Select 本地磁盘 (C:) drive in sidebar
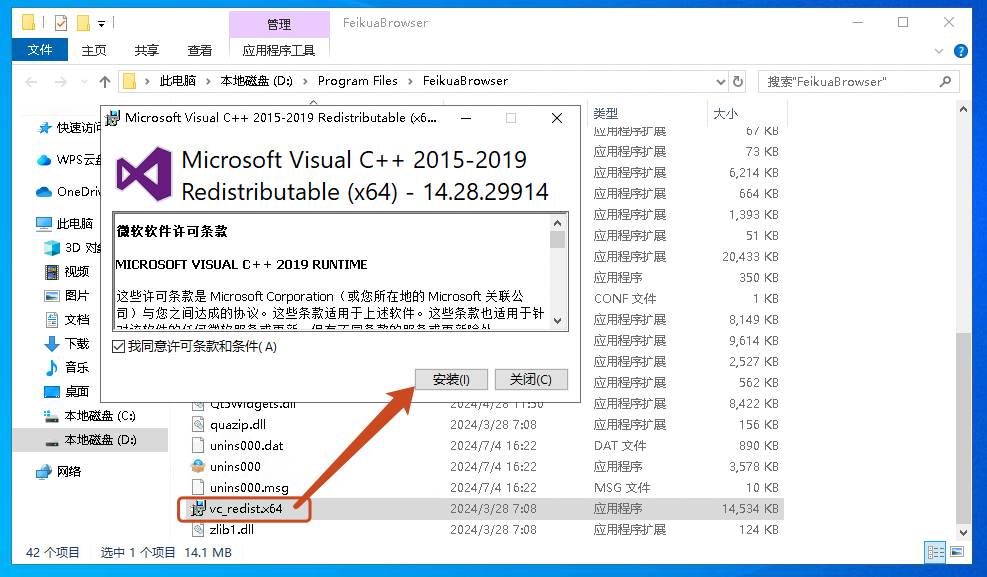The height and width of the screenshot is (577, 987). click(99, 416)
